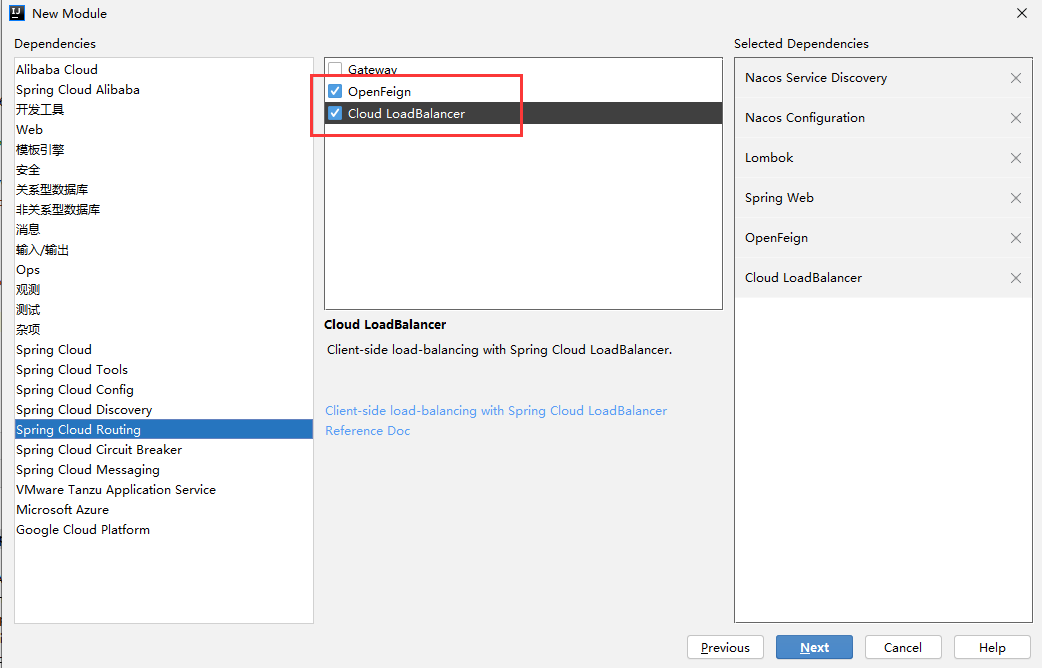
Task: Select the 观测 category
Action: click(163, 290)
